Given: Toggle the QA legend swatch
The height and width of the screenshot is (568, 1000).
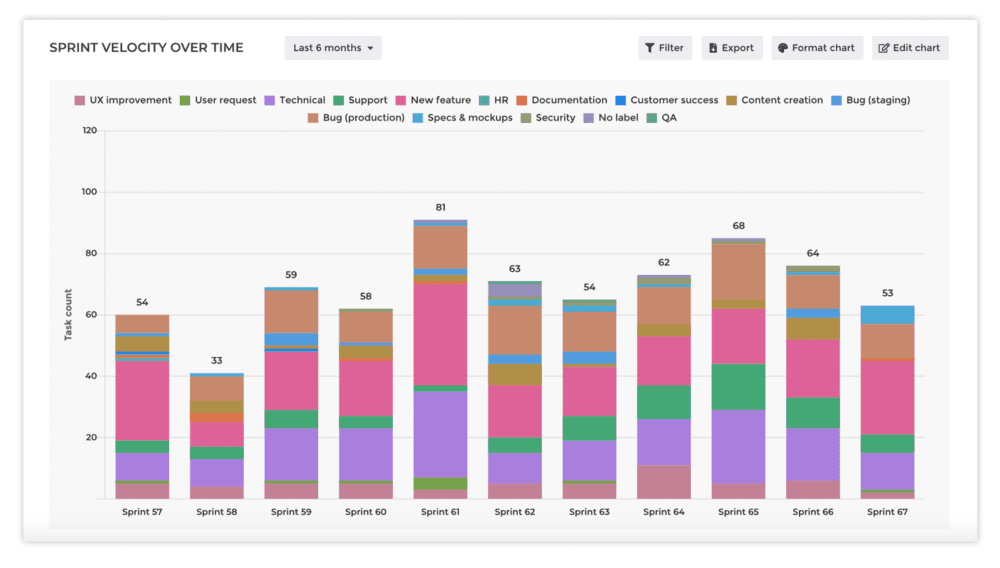Looking at the screenshot, I should pyautogui.click(x=652, y=118).
